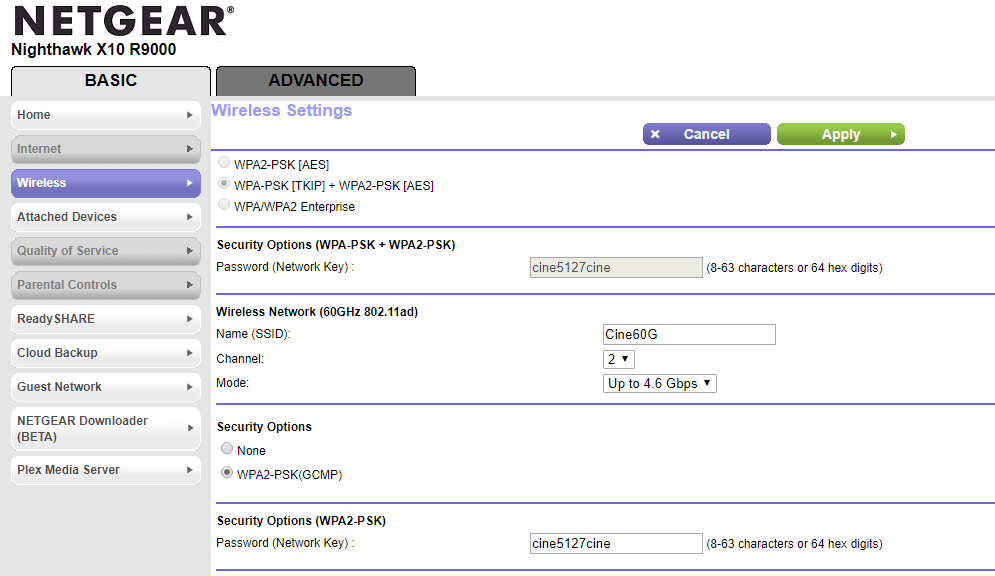Click the arrow icon beside Cloud Backup
This screenshot has width=995, height=576.
[x=189, y=353]
